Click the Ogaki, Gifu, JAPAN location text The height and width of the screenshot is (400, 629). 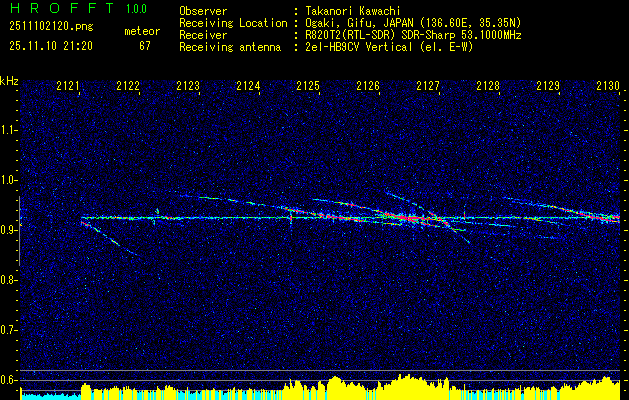[x=413, y=23]
